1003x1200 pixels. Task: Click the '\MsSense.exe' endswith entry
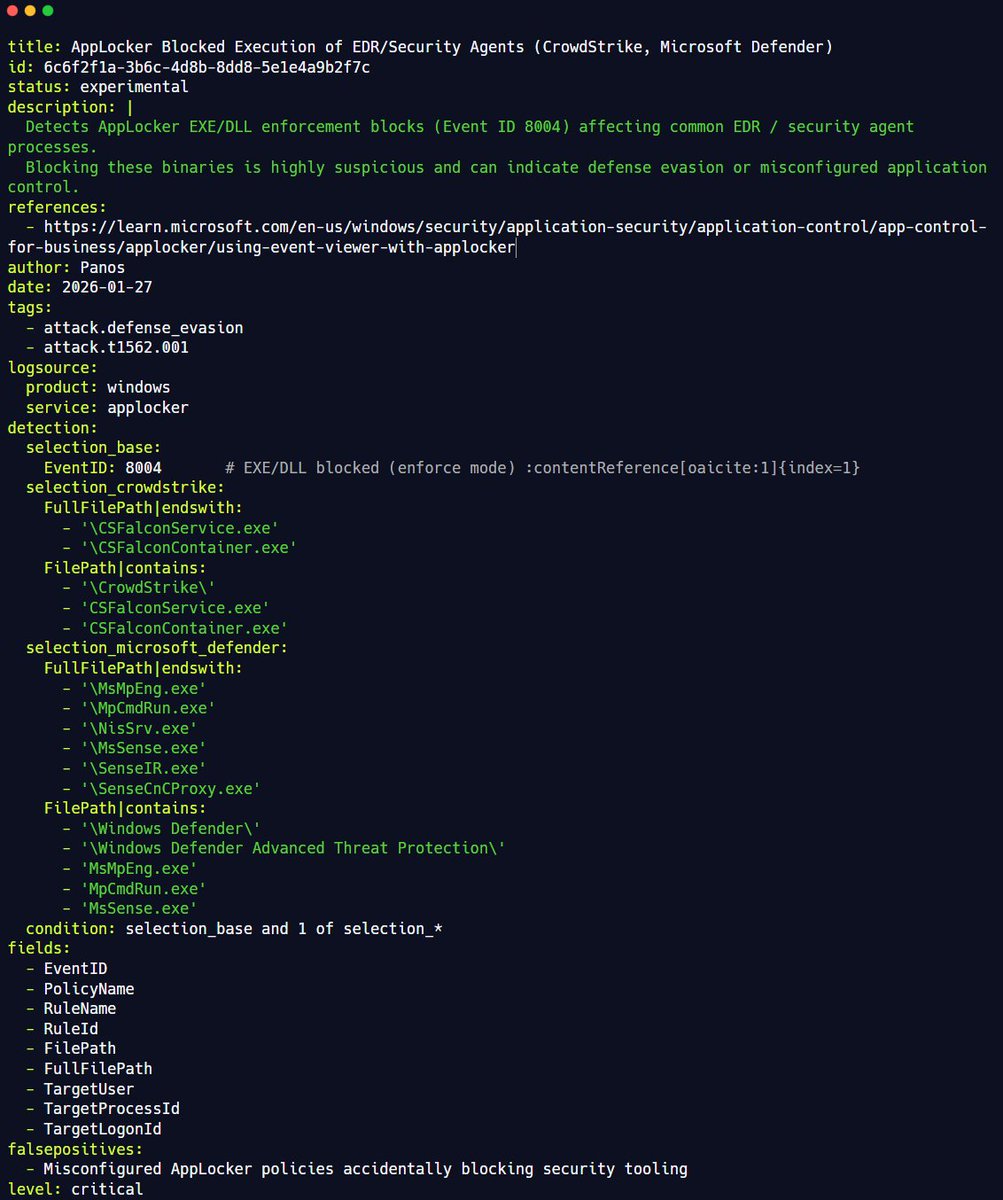(143, 747)
